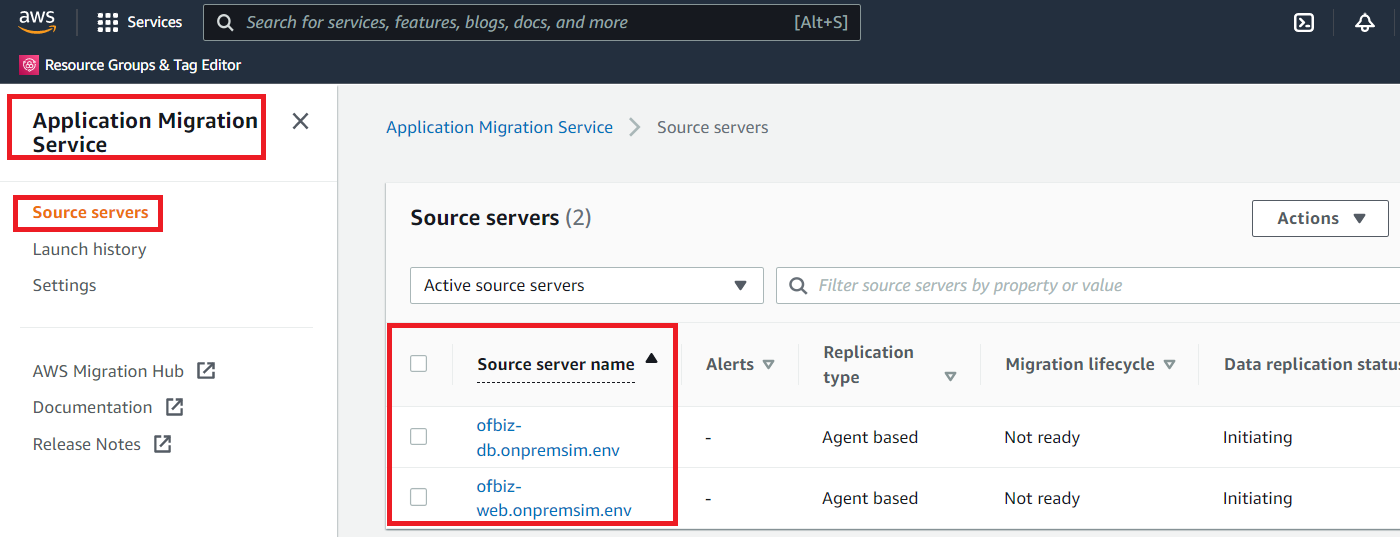Click Agent based in the ofbiz-db row

click(x=870, y=437)
